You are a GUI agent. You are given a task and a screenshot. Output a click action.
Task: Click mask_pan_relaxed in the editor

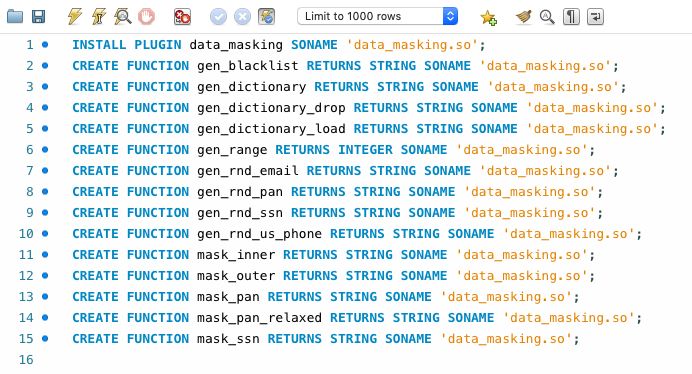(x=260, y=318)
